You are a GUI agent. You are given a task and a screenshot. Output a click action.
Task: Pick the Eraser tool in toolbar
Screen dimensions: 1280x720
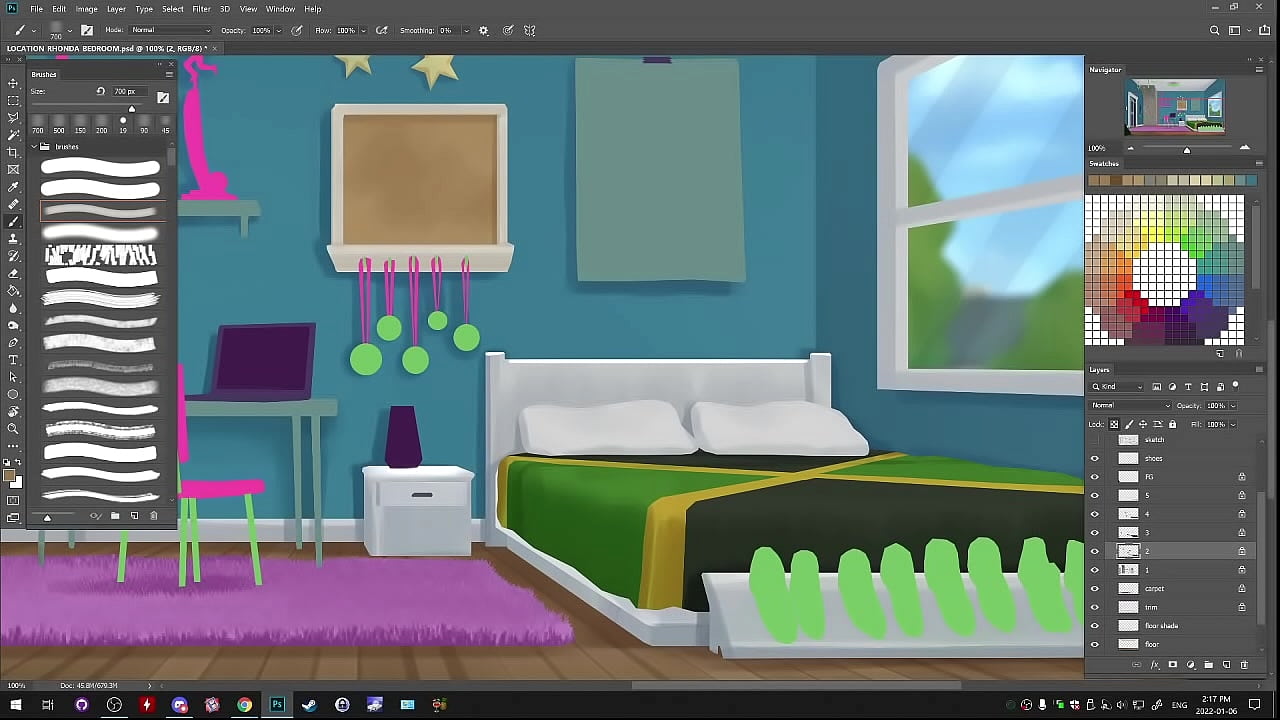[x=13, y=273]
